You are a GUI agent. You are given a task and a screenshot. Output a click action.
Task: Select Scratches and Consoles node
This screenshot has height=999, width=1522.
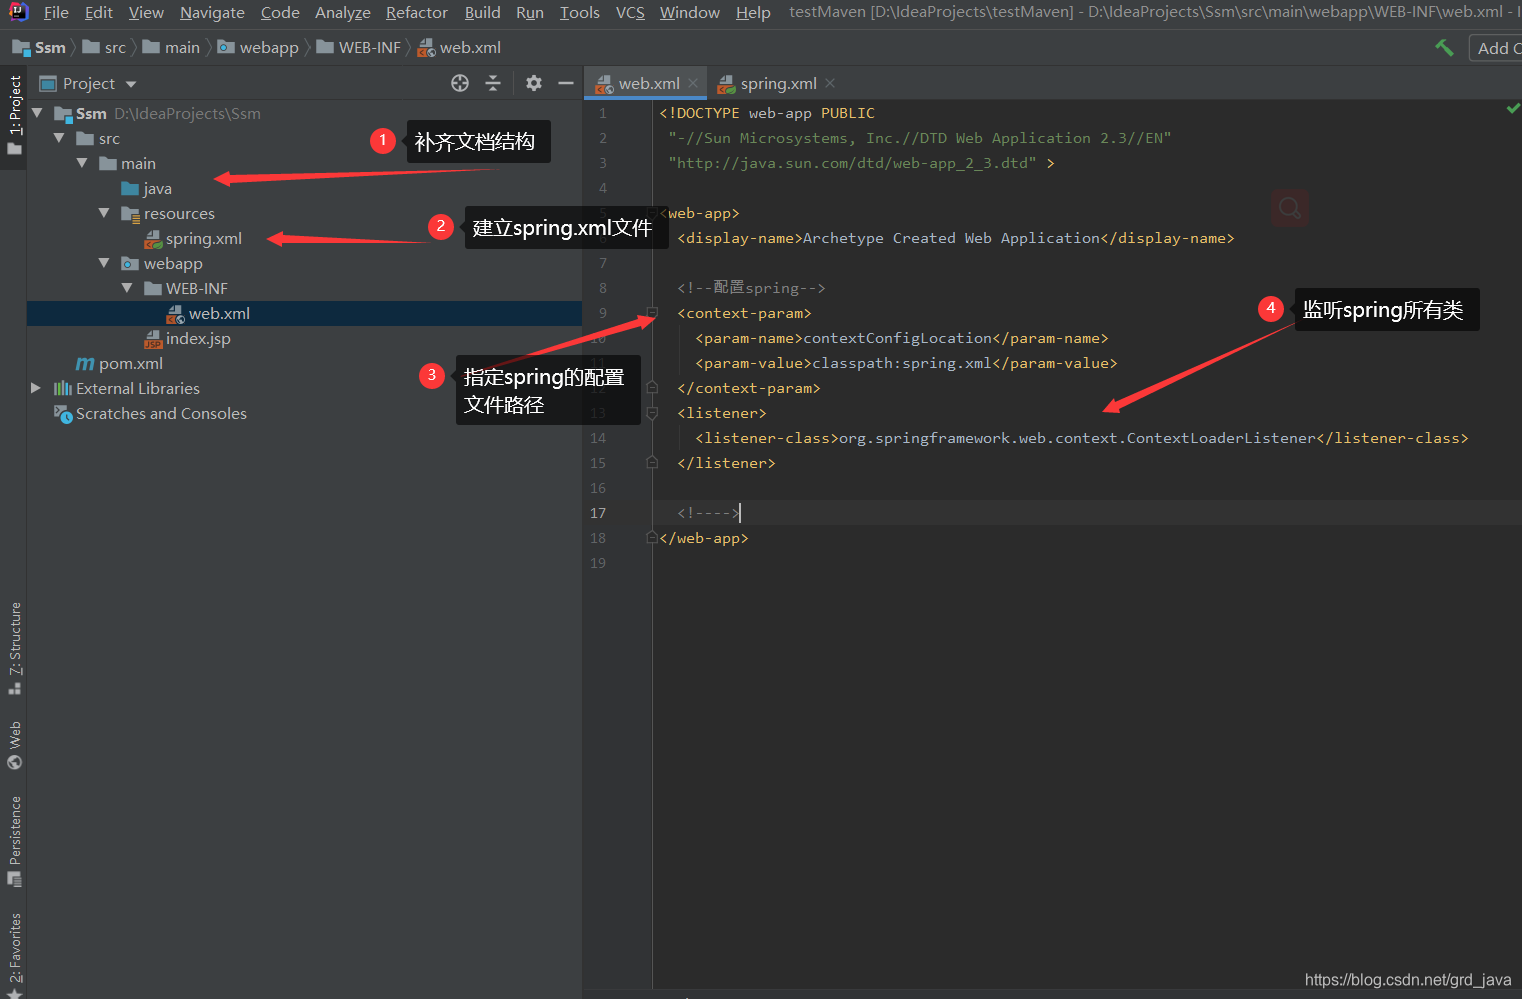[150, 413]
